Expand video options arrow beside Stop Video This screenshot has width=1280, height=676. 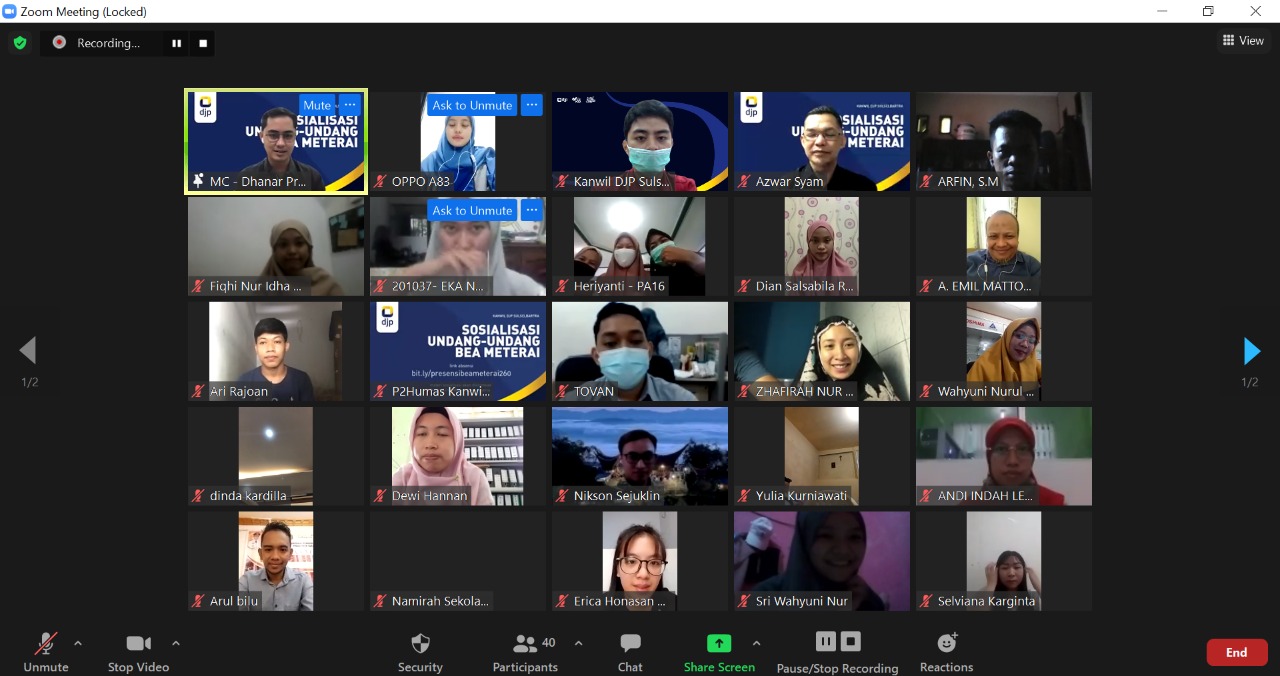[x=176, y=643]
